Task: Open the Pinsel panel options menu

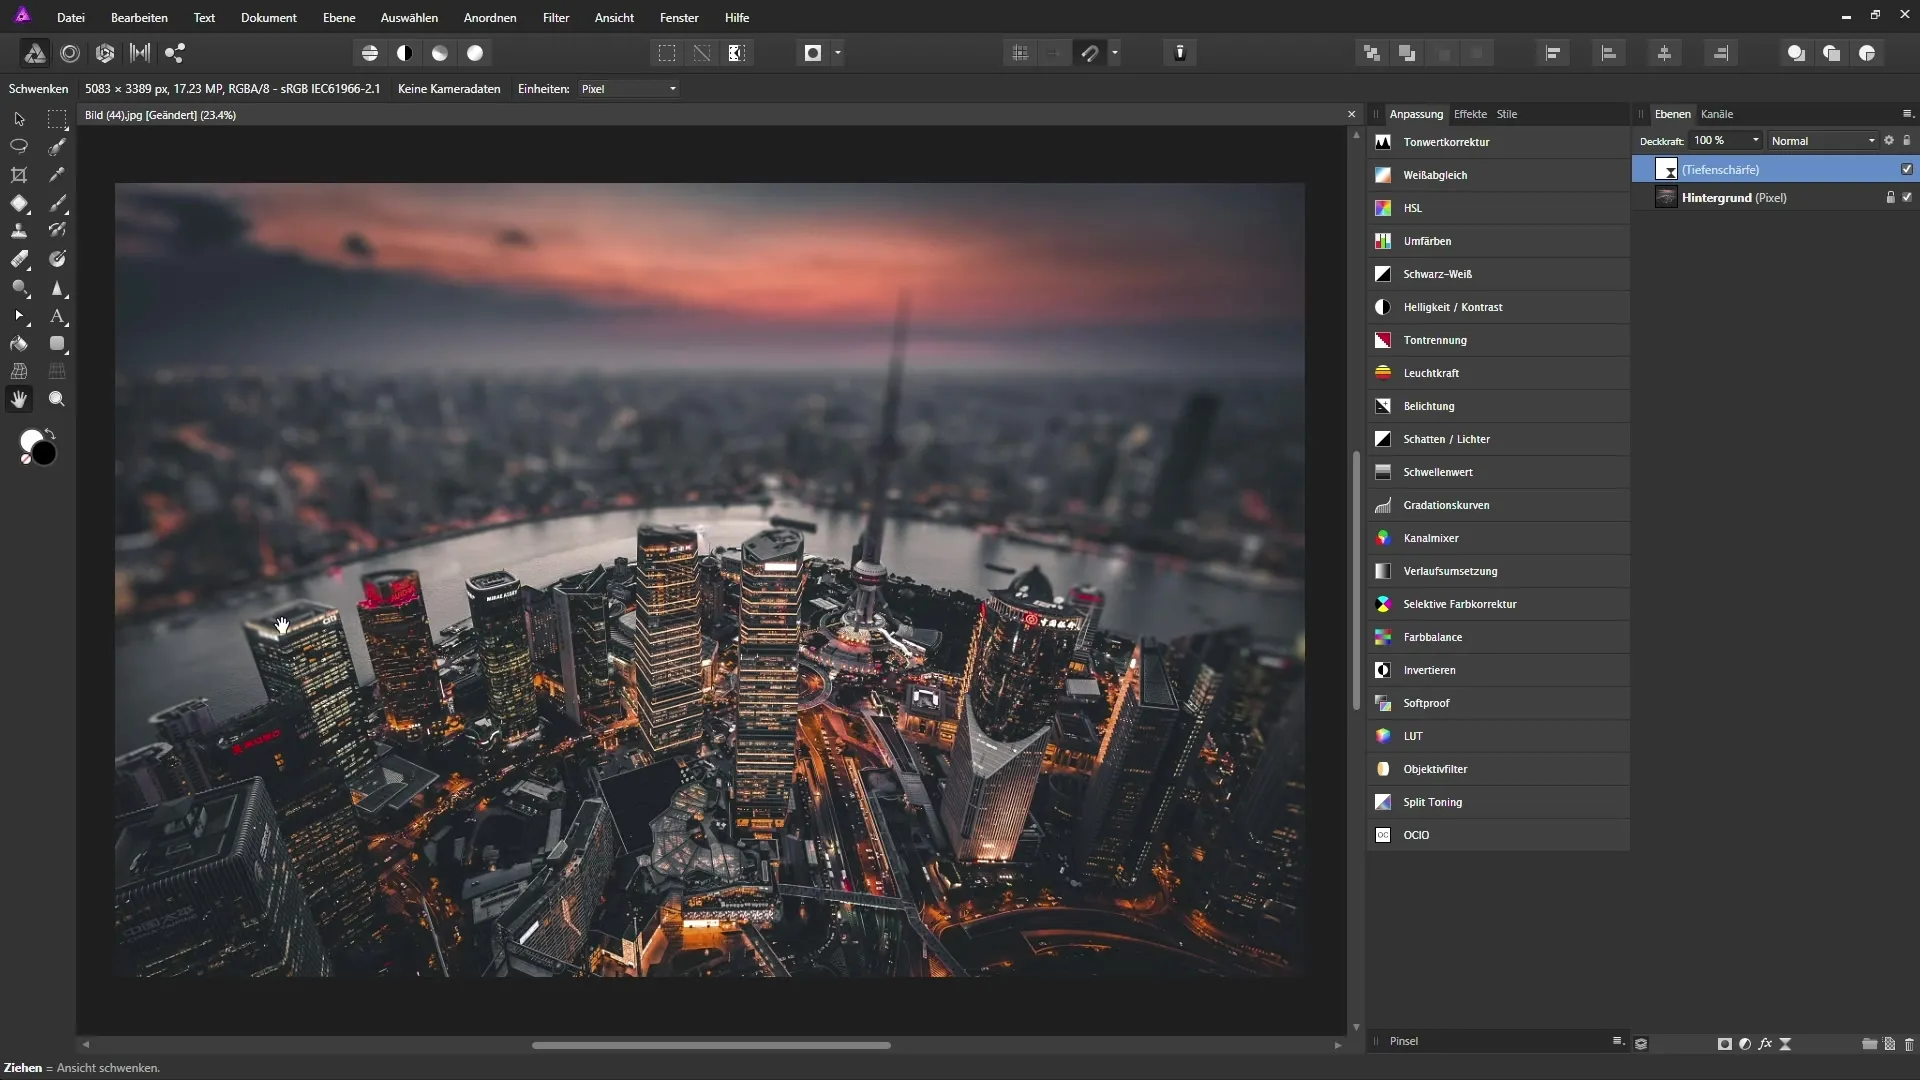Action: pos(1617,1041)
